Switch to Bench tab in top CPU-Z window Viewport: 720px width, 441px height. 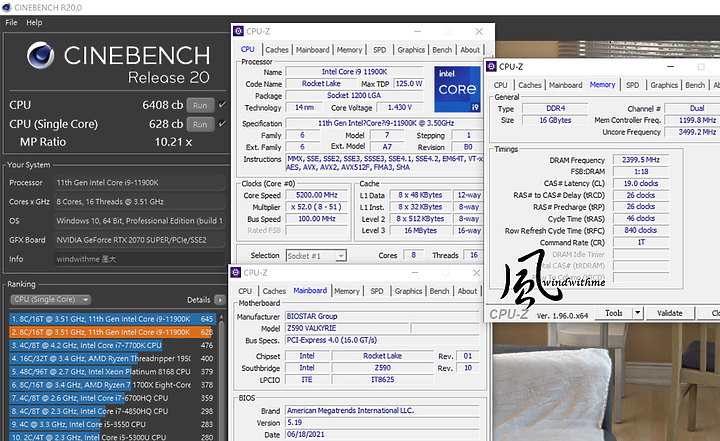tap(442, 50)
